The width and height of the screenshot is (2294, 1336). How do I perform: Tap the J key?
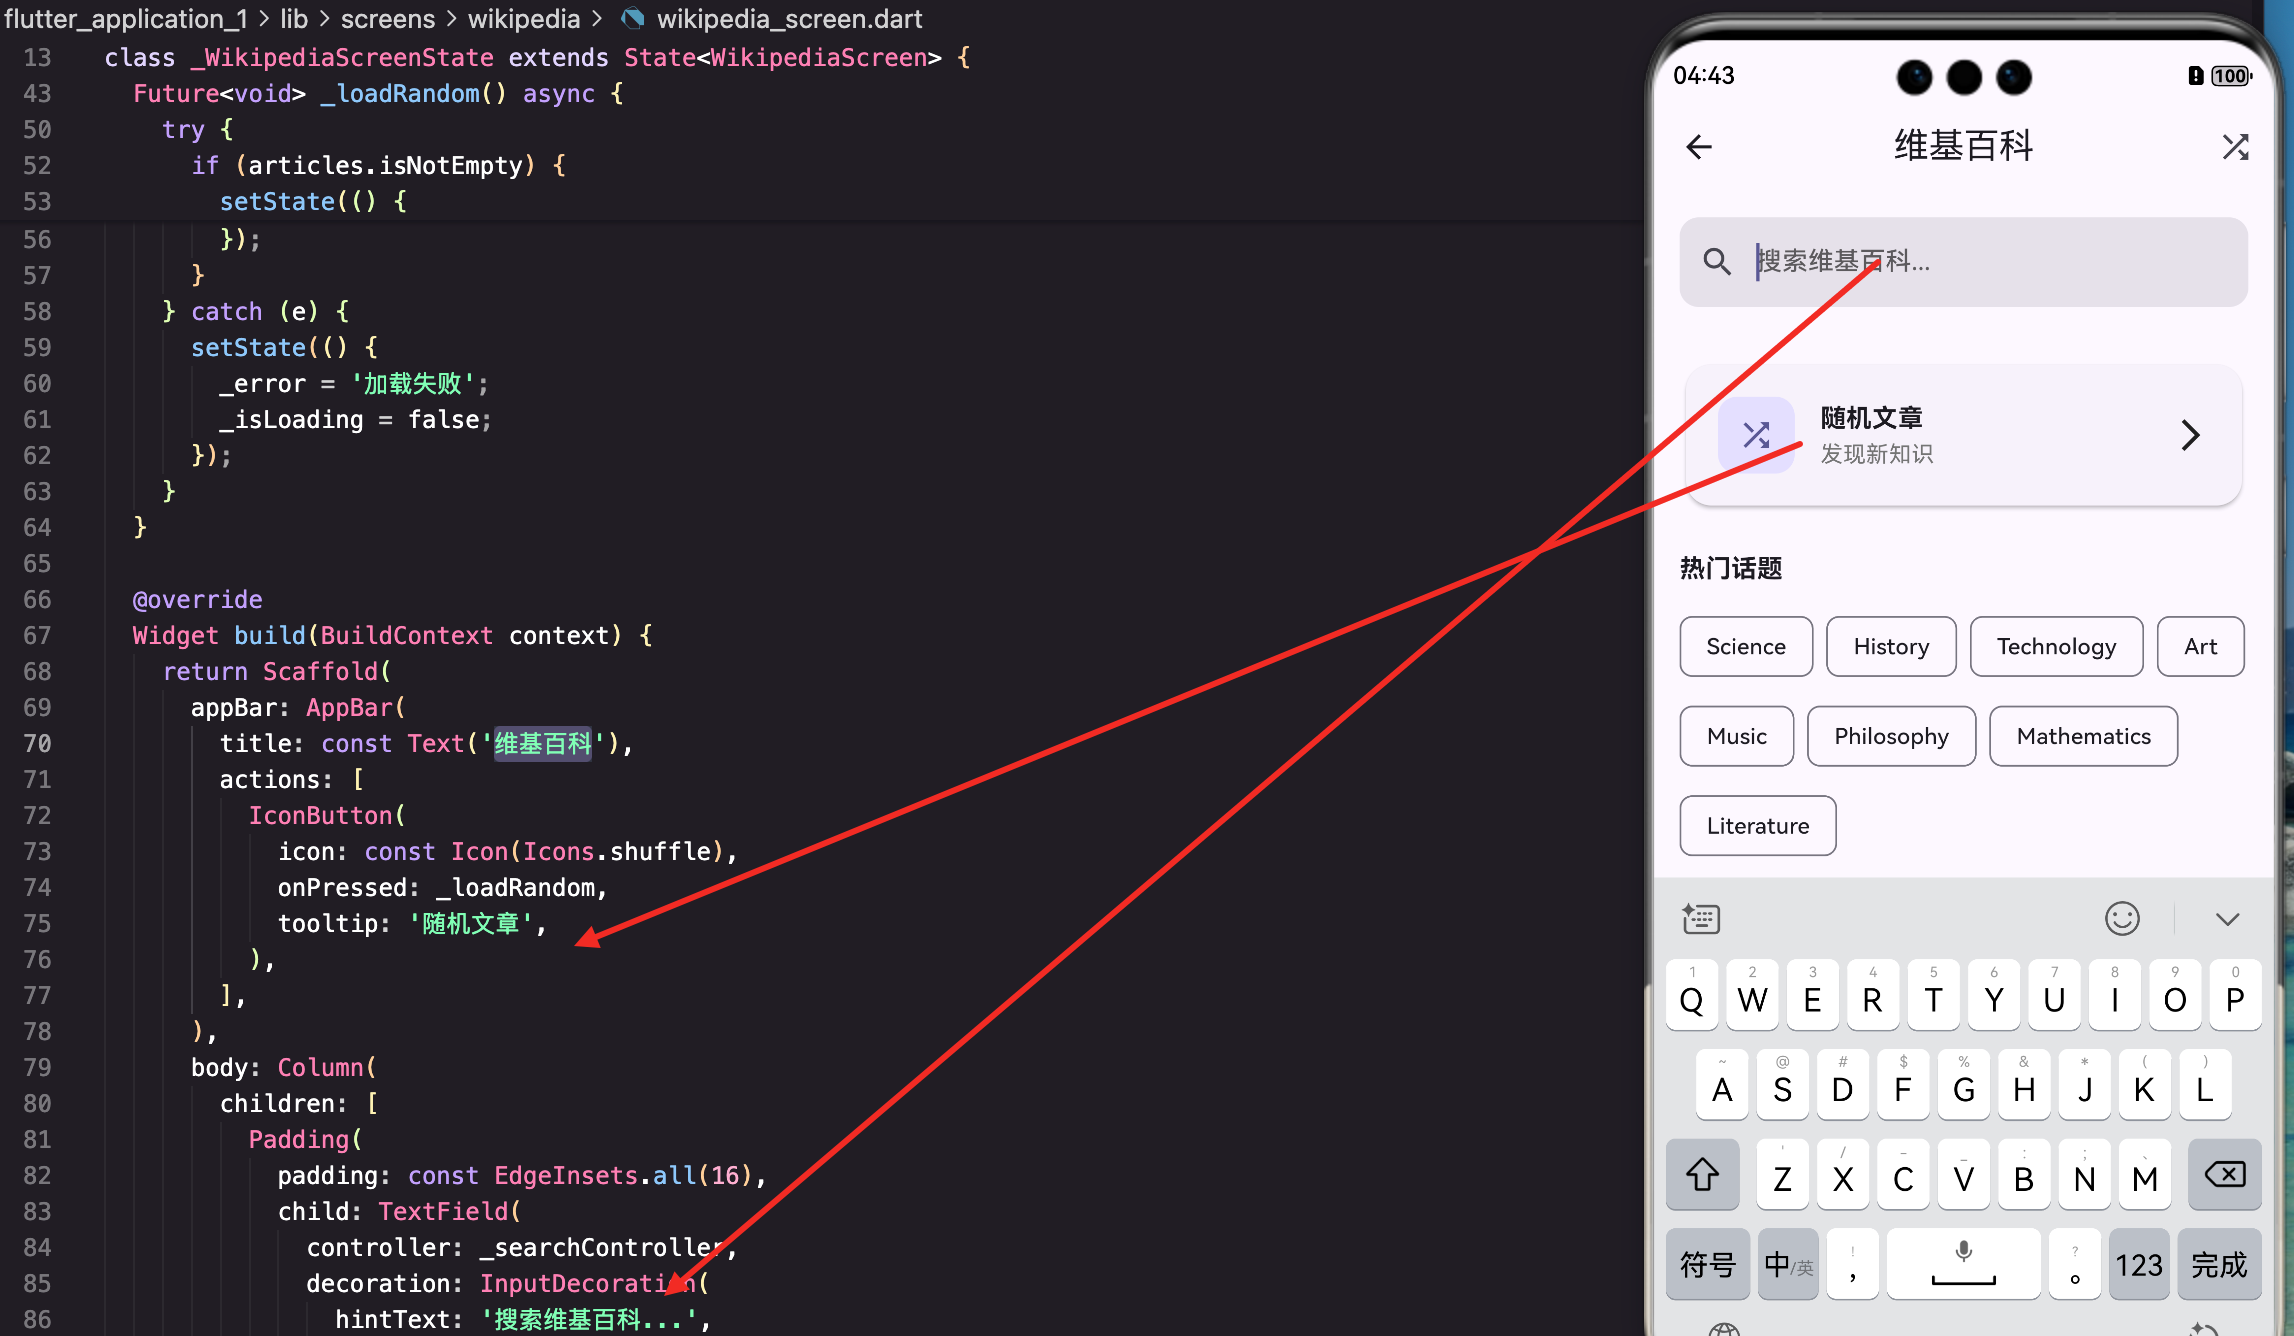point(2084,1085)
